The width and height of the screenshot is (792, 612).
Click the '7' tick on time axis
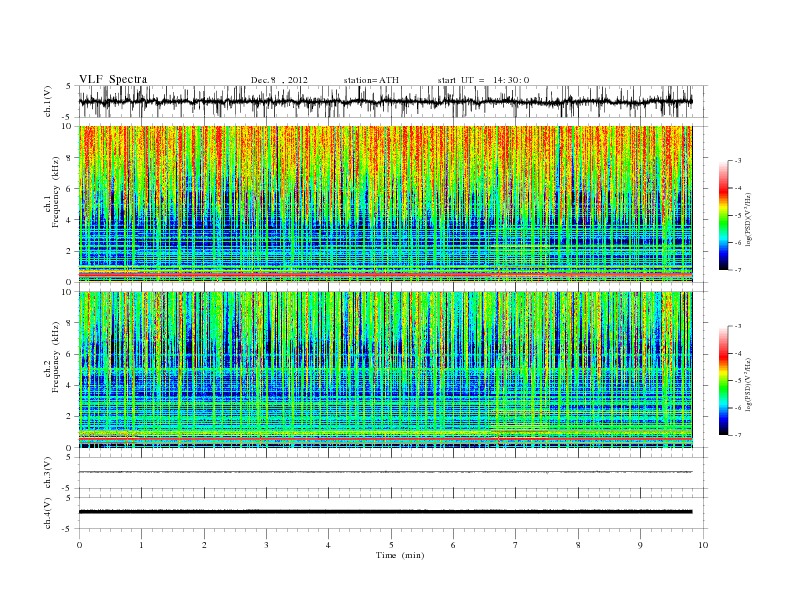(x=516, y=545)
